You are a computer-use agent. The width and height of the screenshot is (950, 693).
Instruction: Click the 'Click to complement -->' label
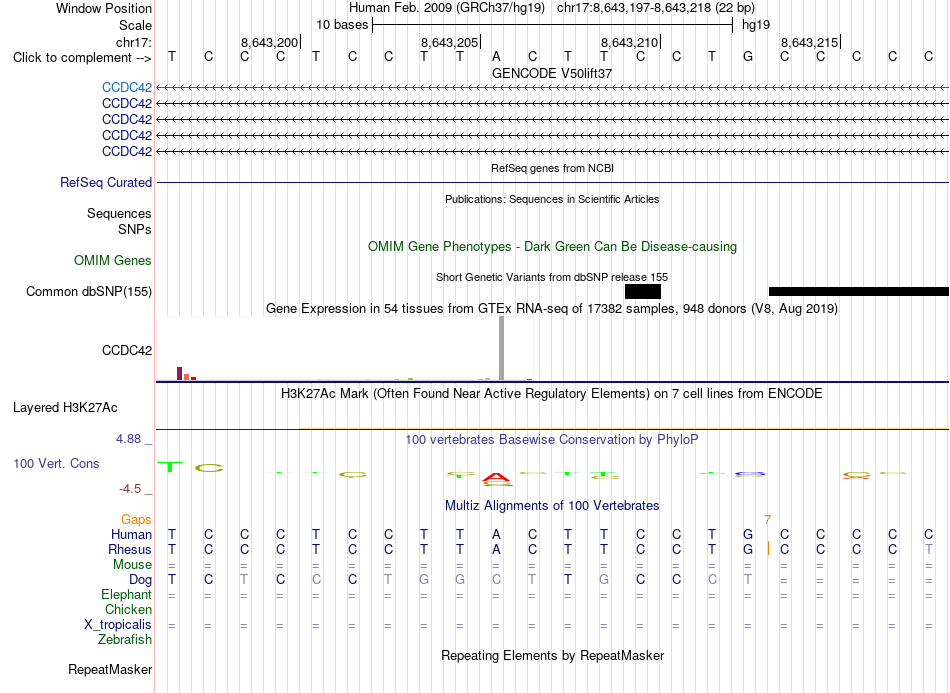pos(82,58)
